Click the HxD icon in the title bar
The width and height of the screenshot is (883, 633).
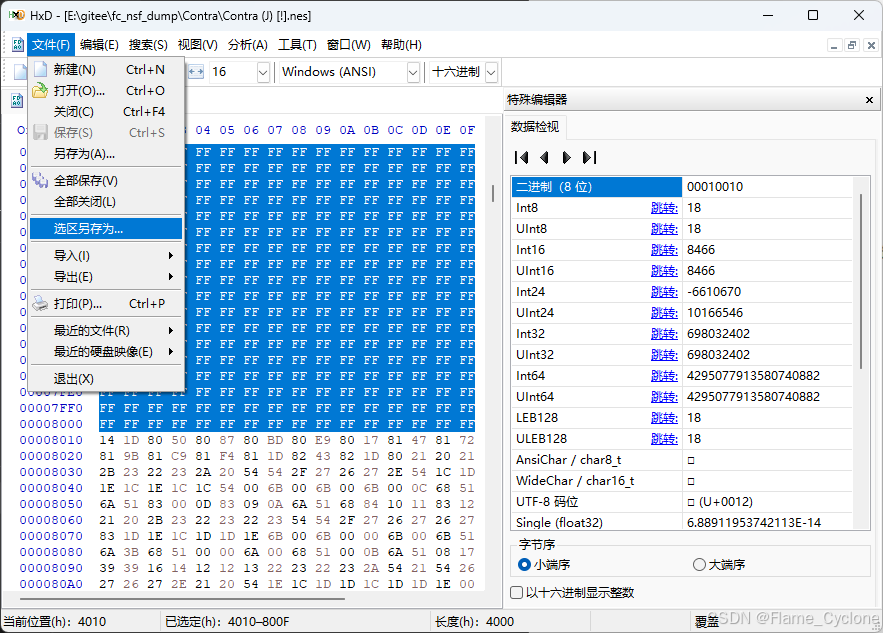click(17, 15)
